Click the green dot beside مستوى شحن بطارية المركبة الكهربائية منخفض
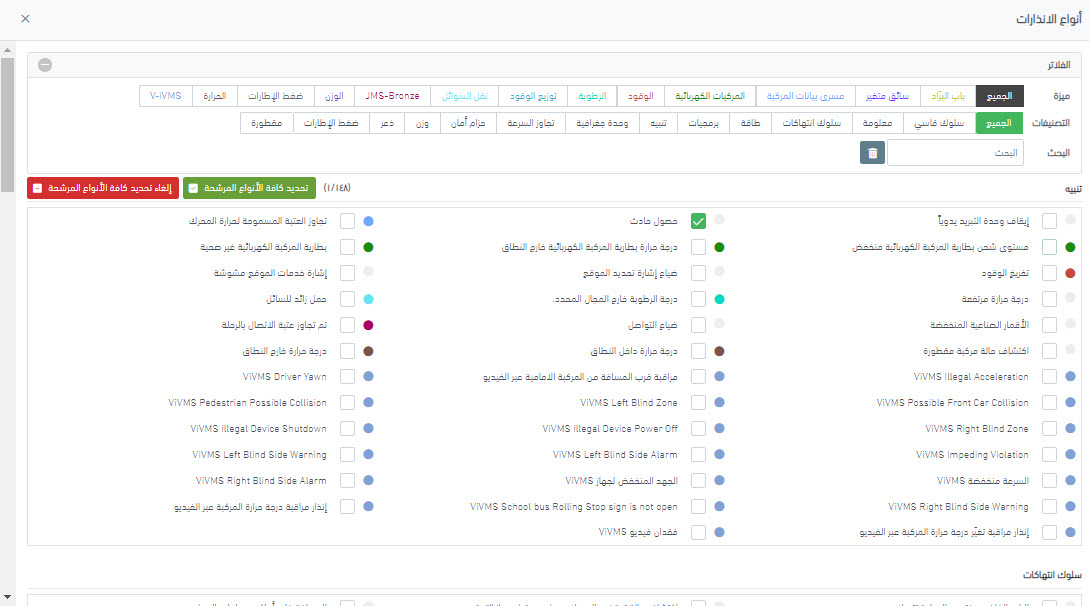1089x606 pixels. (x=1071, y=247)
